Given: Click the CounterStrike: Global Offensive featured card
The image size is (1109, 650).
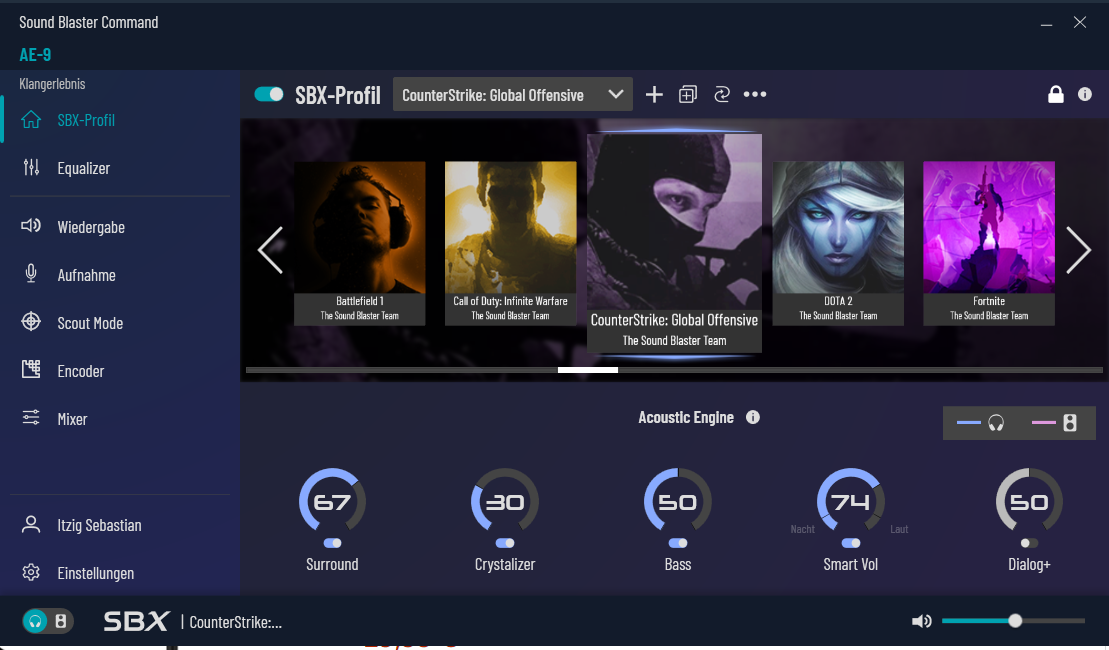Looking at the screenshot, I should (x=674, y=243).
